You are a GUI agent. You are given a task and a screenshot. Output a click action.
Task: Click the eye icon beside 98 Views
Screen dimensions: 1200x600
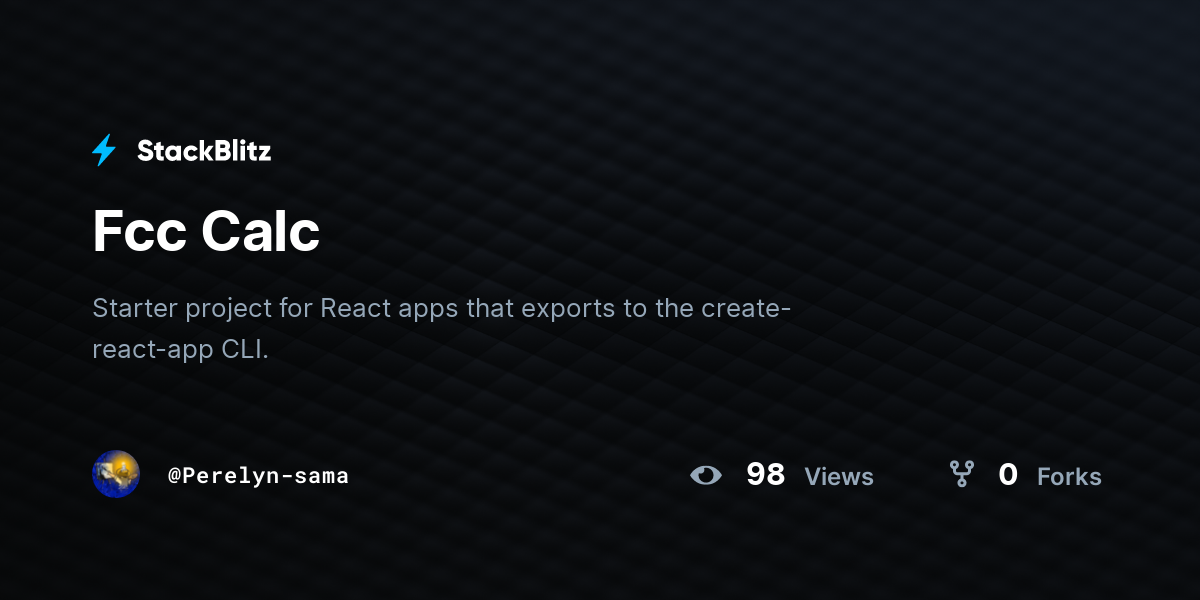(x=706, y=476)
